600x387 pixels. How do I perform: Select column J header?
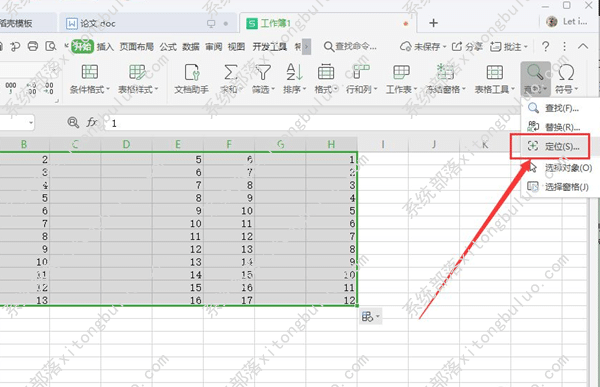pyautogui.click(x=434, y=144)
